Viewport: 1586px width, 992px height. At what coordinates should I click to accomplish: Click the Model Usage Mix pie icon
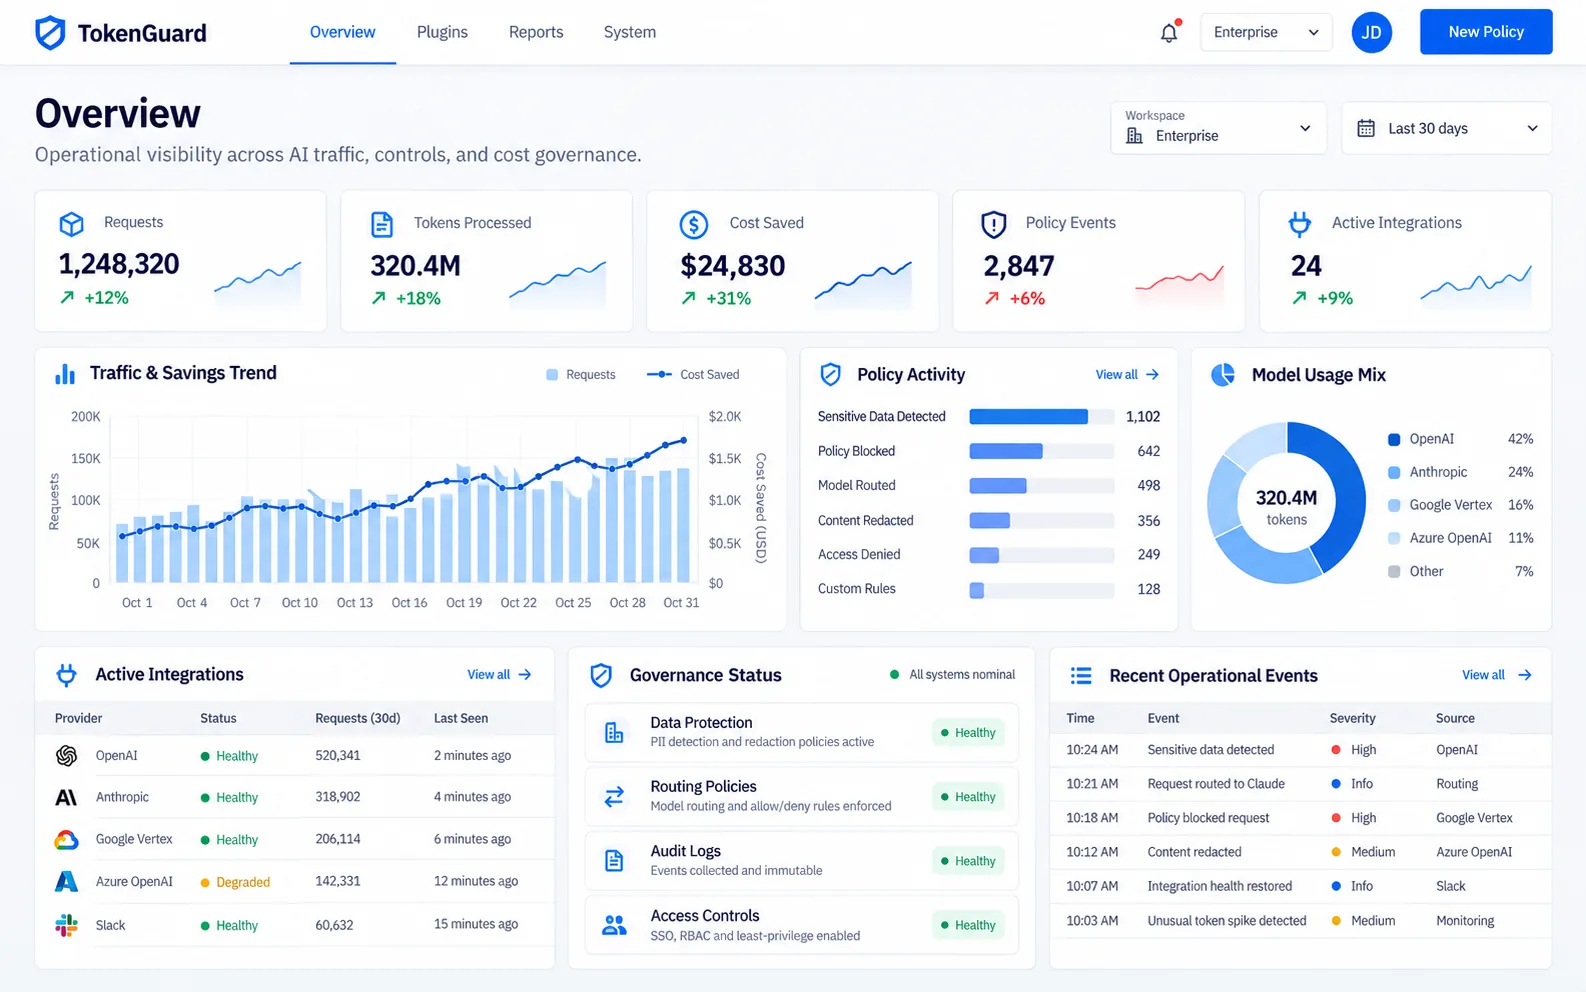tap(1223, 375)
